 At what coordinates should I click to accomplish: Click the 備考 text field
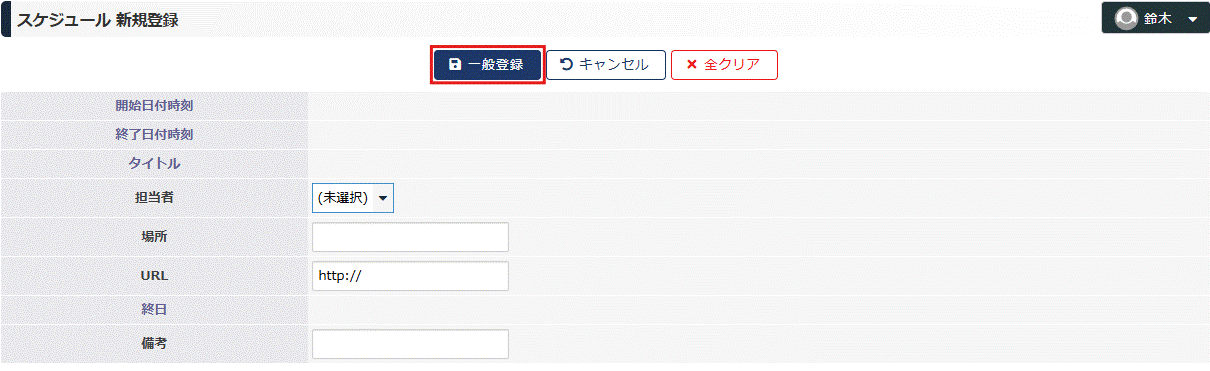pos(411,344)
